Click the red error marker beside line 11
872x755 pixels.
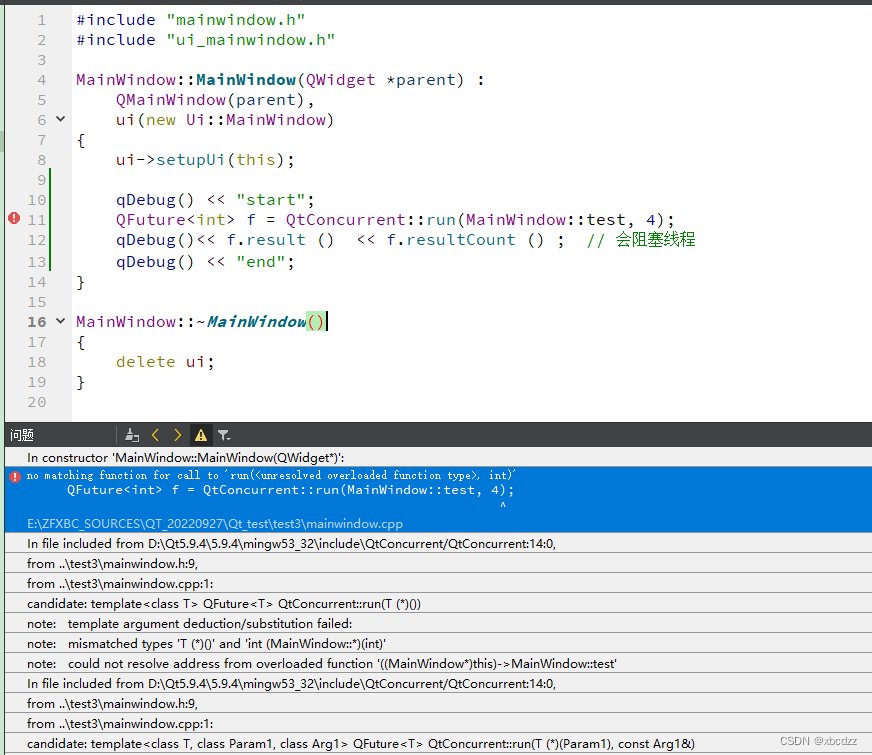tap(12, 219)
